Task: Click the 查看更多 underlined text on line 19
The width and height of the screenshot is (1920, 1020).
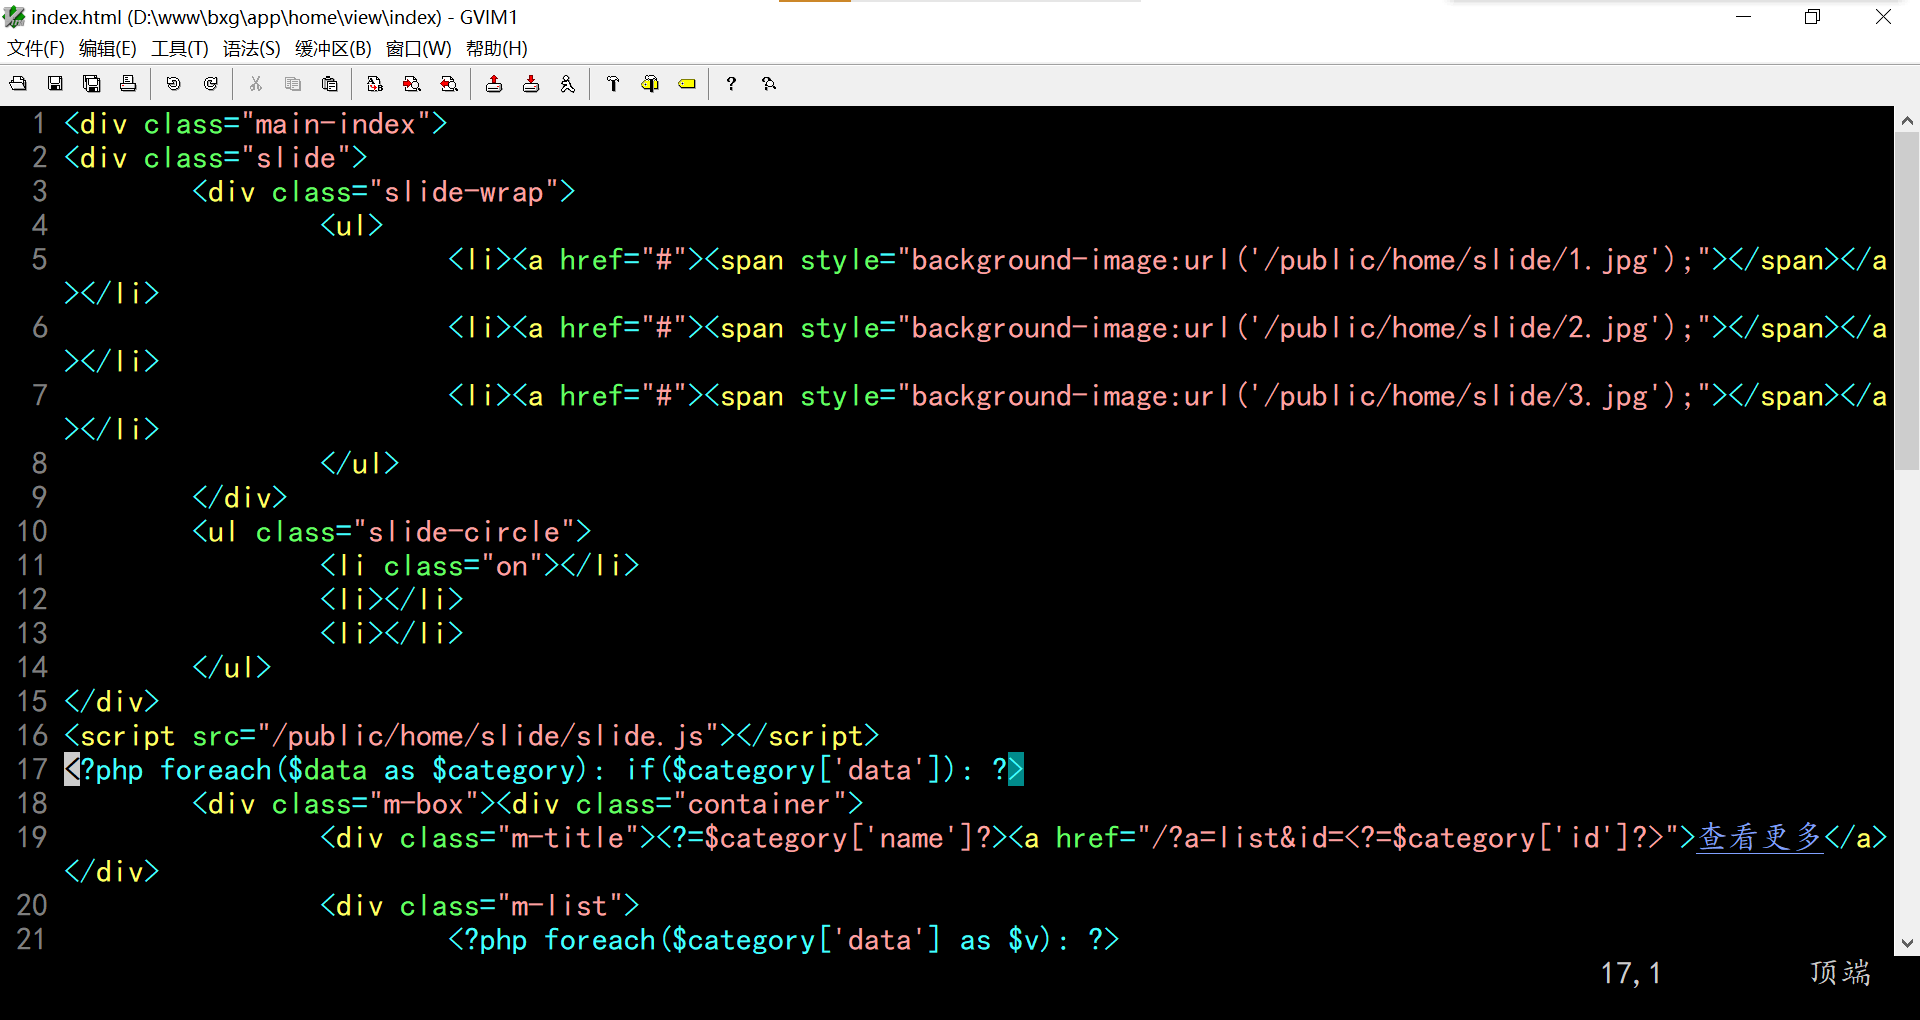Action: coord(1760,838)
